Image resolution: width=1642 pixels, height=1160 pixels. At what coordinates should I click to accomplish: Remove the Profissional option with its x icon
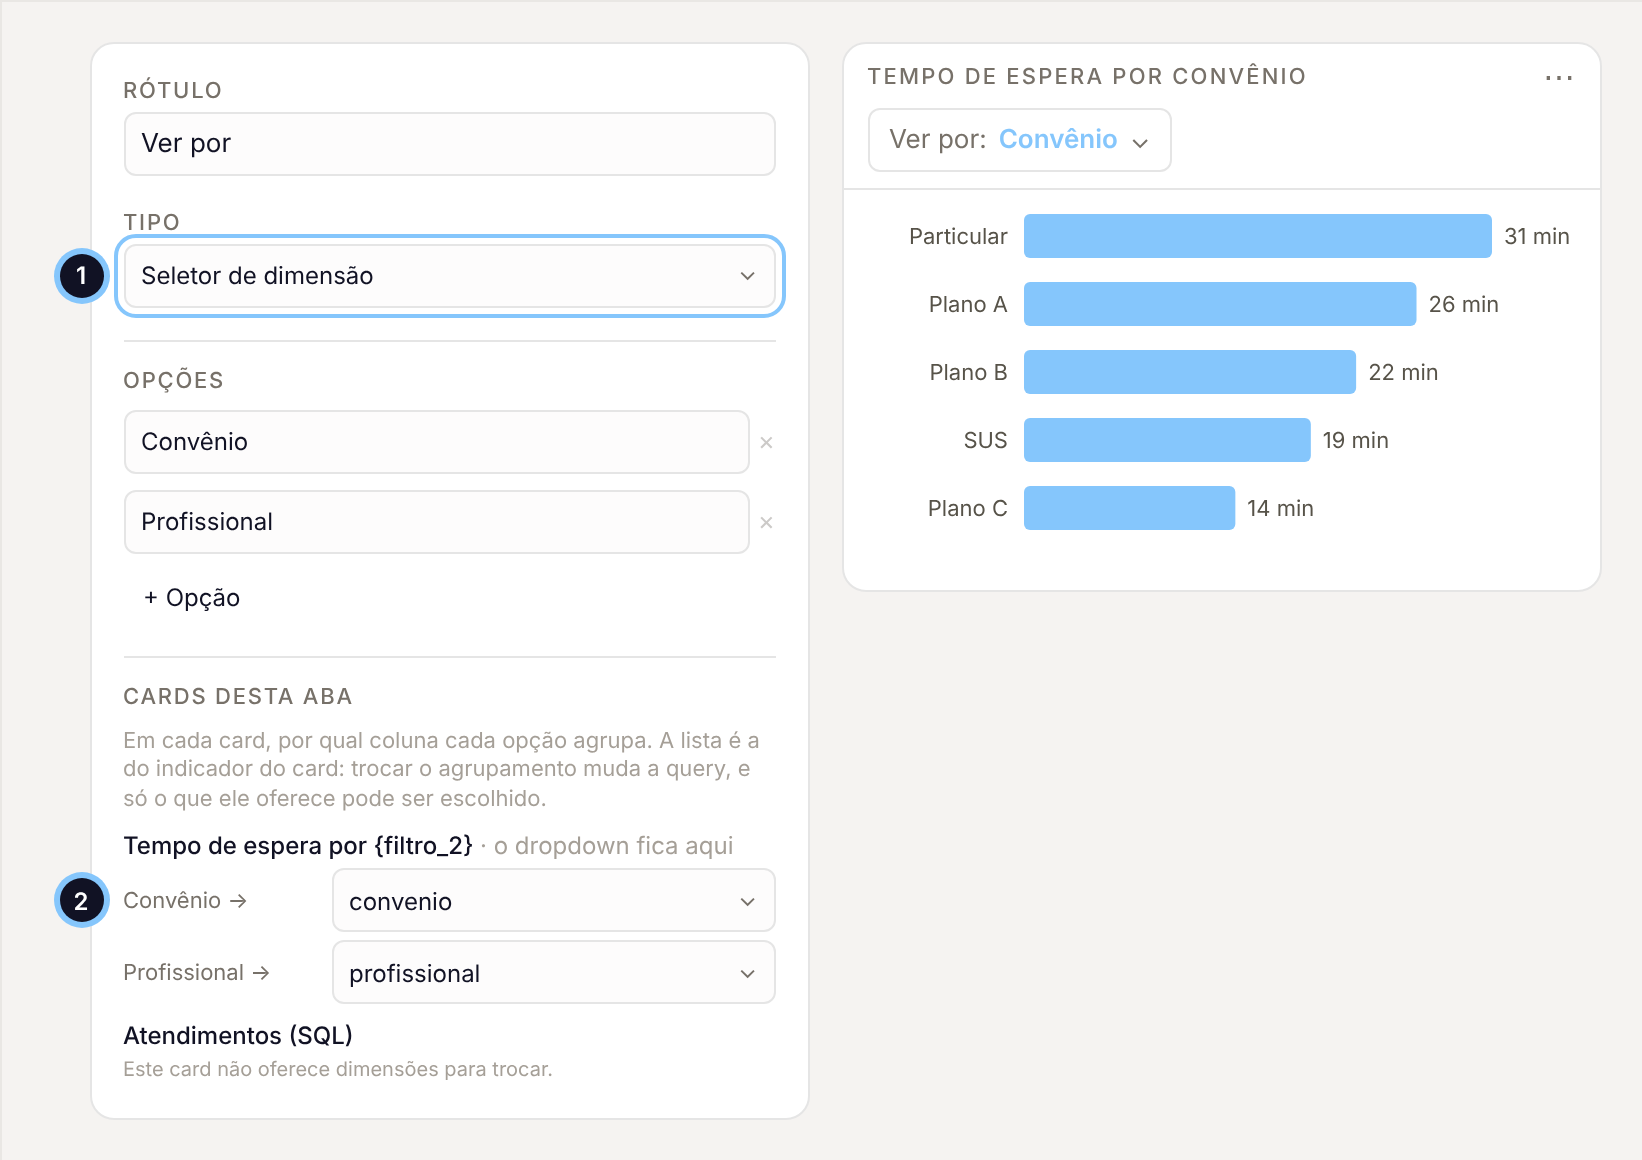click(x=766, y=522)
